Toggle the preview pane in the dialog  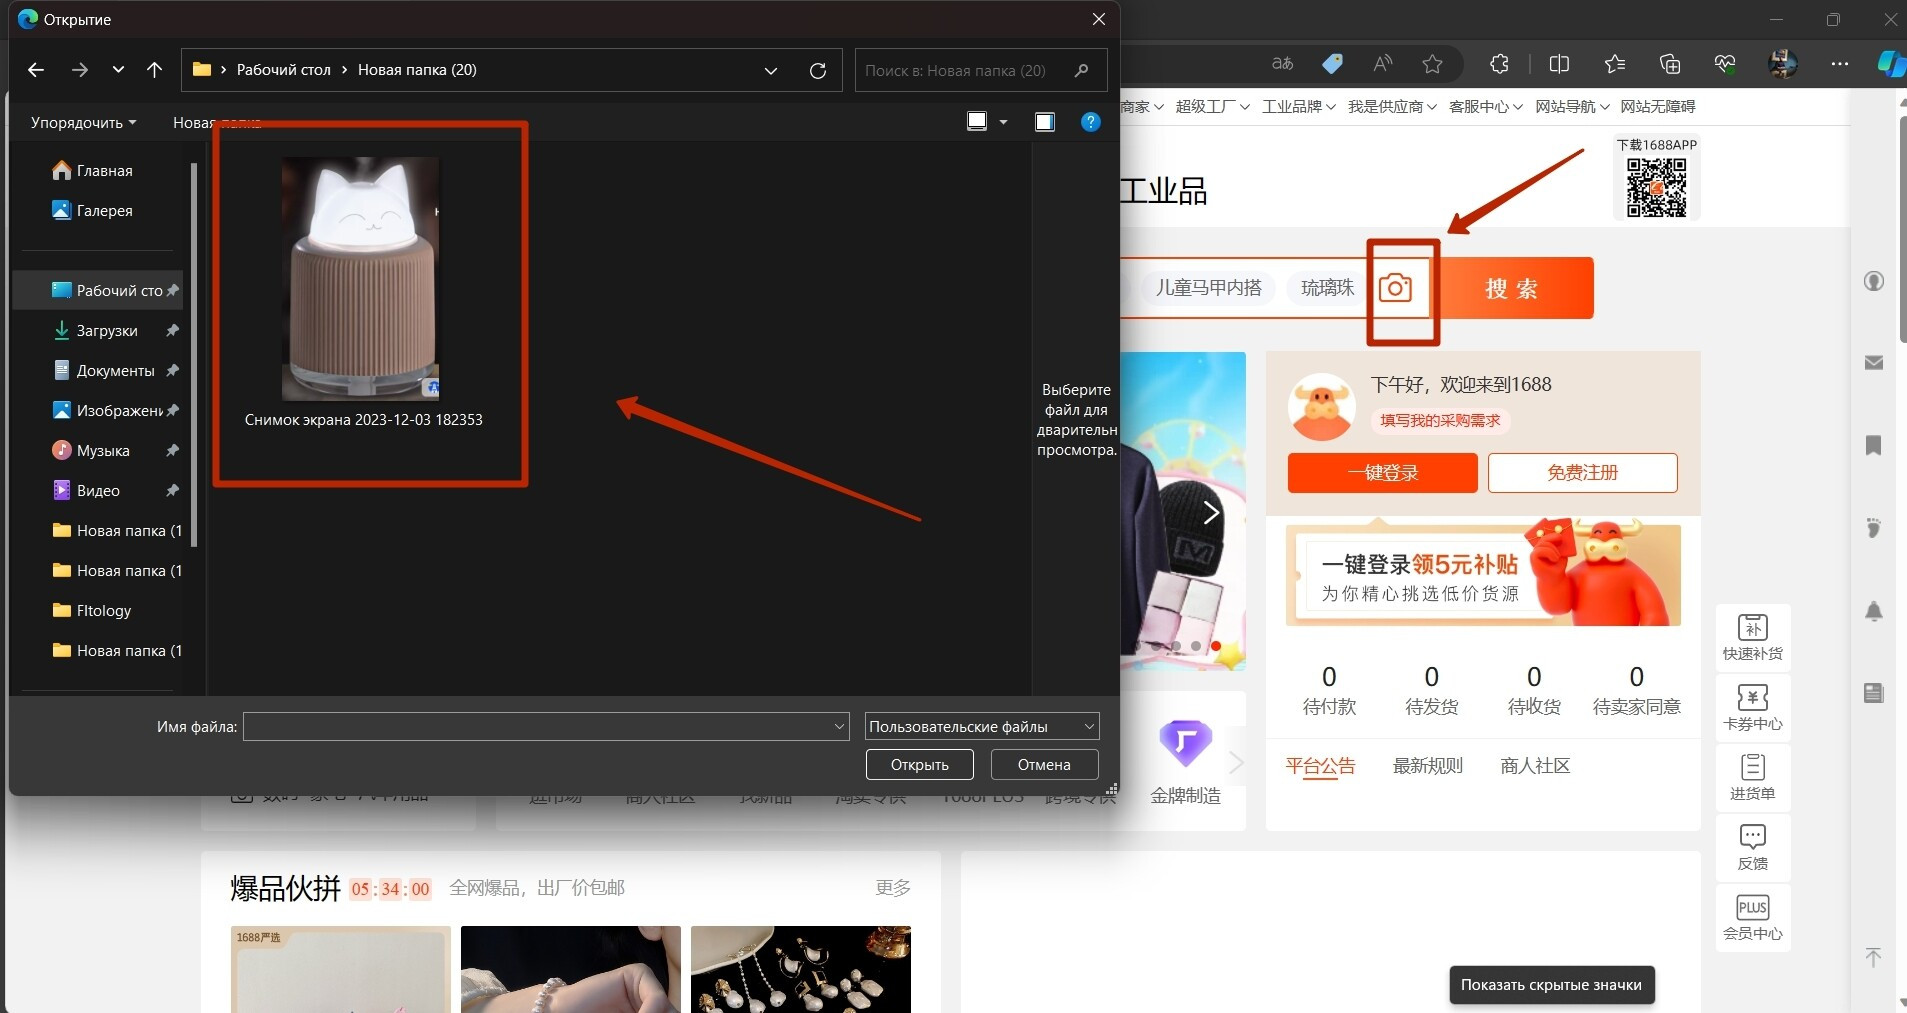click(x=1045, y=121)
